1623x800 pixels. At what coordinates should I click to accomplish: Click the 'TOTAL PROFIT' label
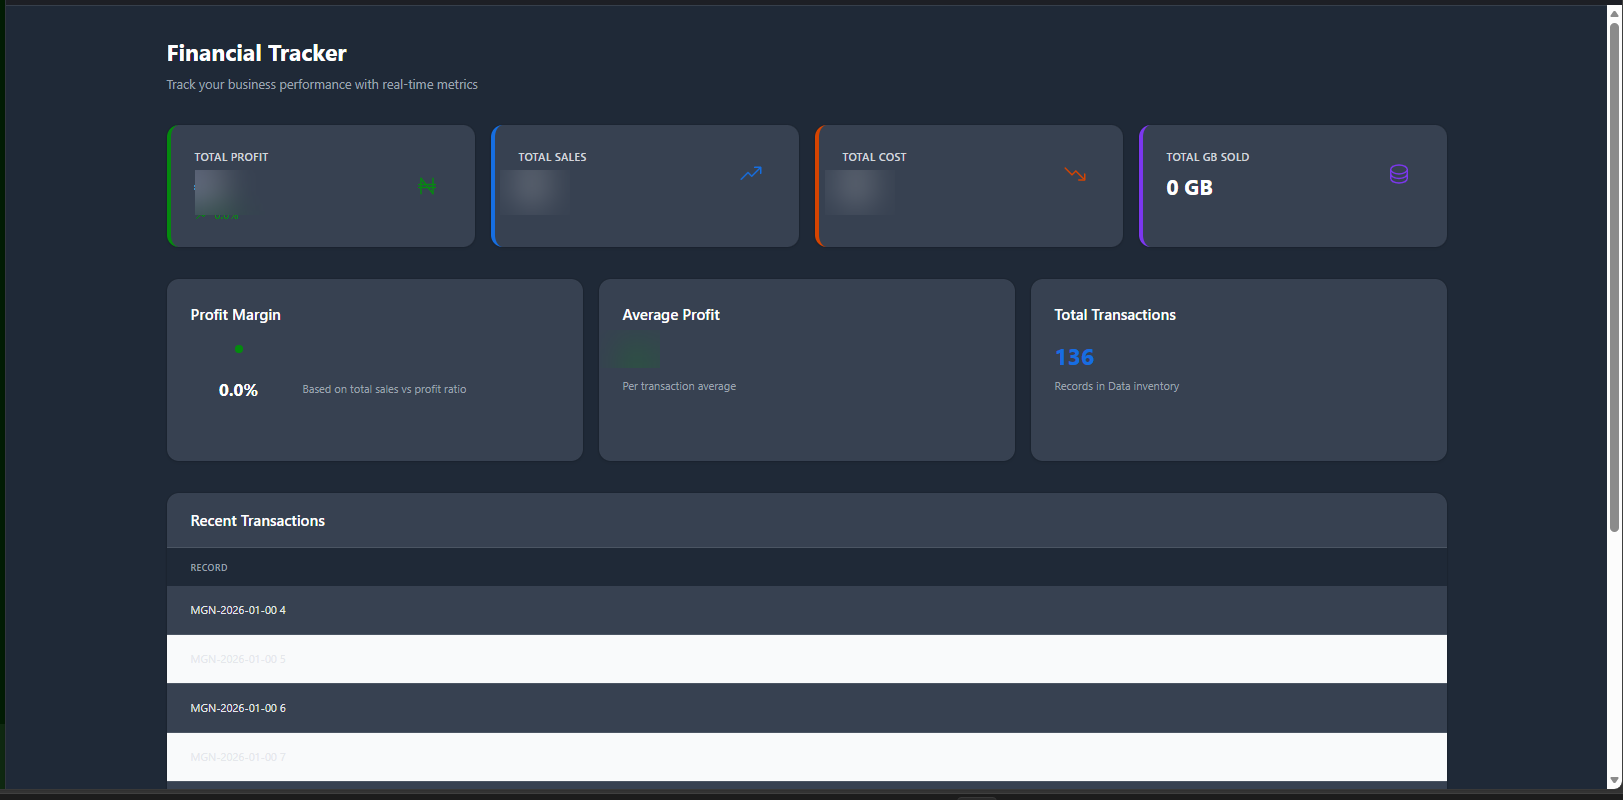(x=231, y=157)
